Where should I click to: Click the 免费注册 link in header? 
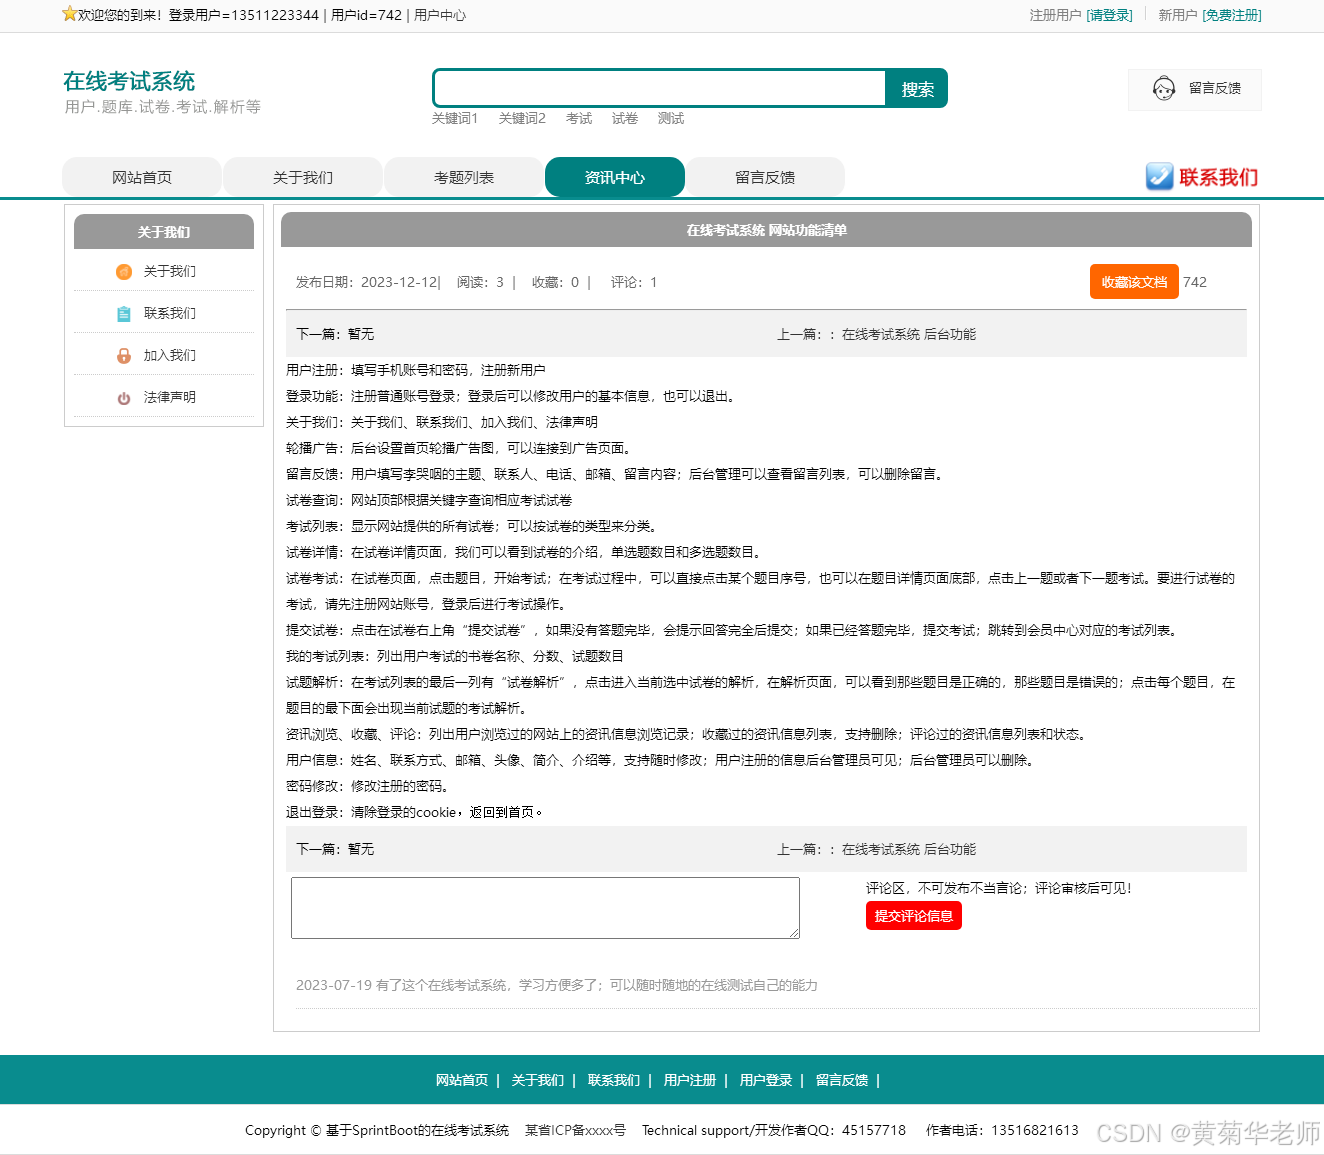(1232, 15)
